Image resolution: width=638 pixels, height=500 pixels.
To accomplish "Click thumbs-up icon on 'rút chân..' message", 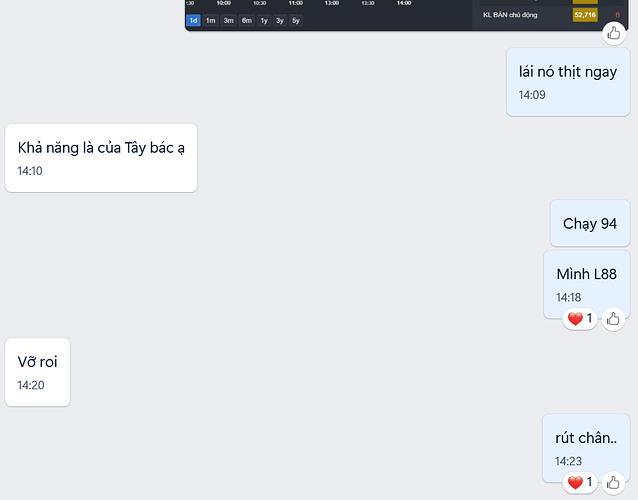I will (613, 483).
